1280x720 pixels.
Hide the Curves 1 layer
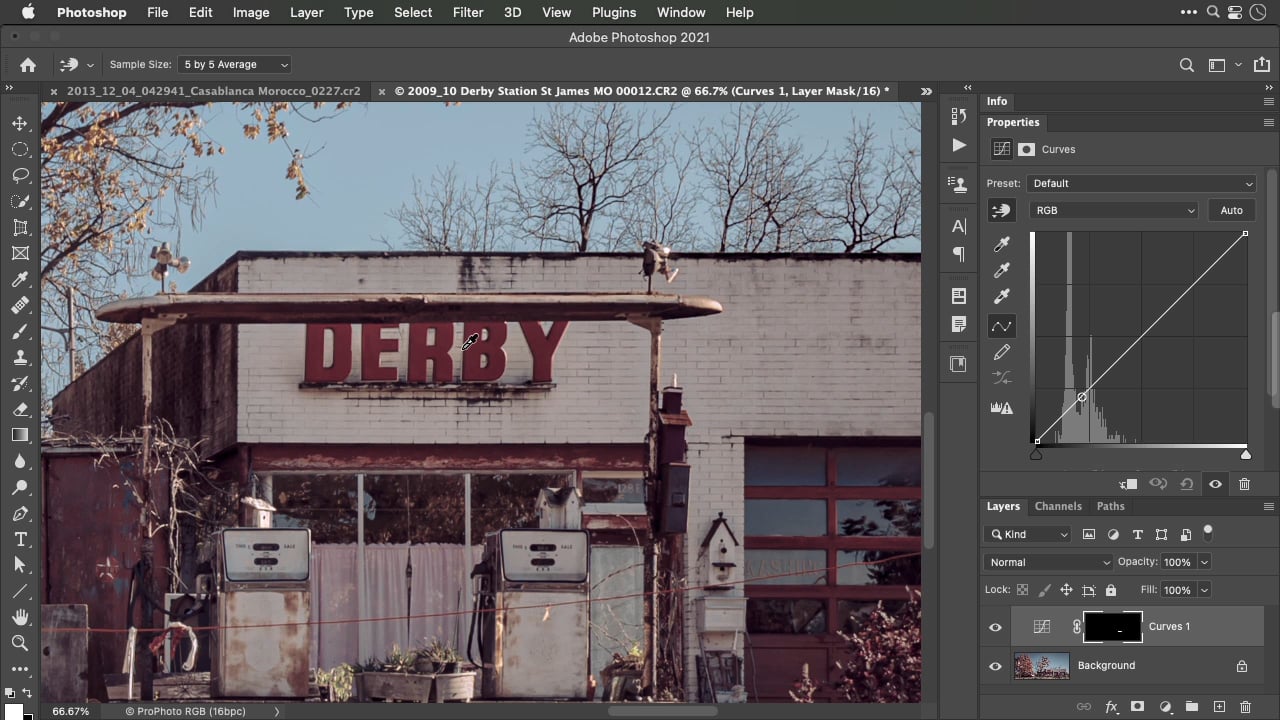tap(995, 627)
